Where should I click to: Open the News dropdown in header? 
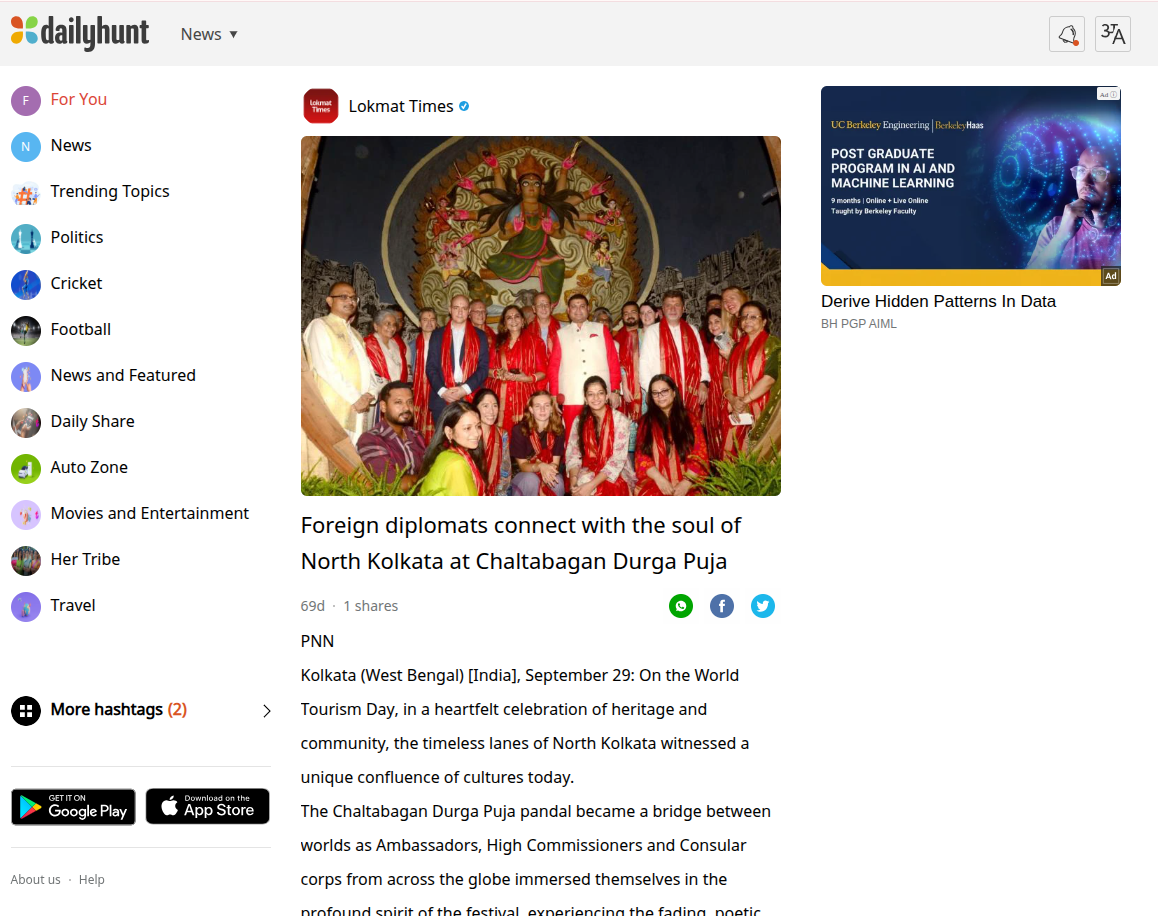(x=209, y=34)
